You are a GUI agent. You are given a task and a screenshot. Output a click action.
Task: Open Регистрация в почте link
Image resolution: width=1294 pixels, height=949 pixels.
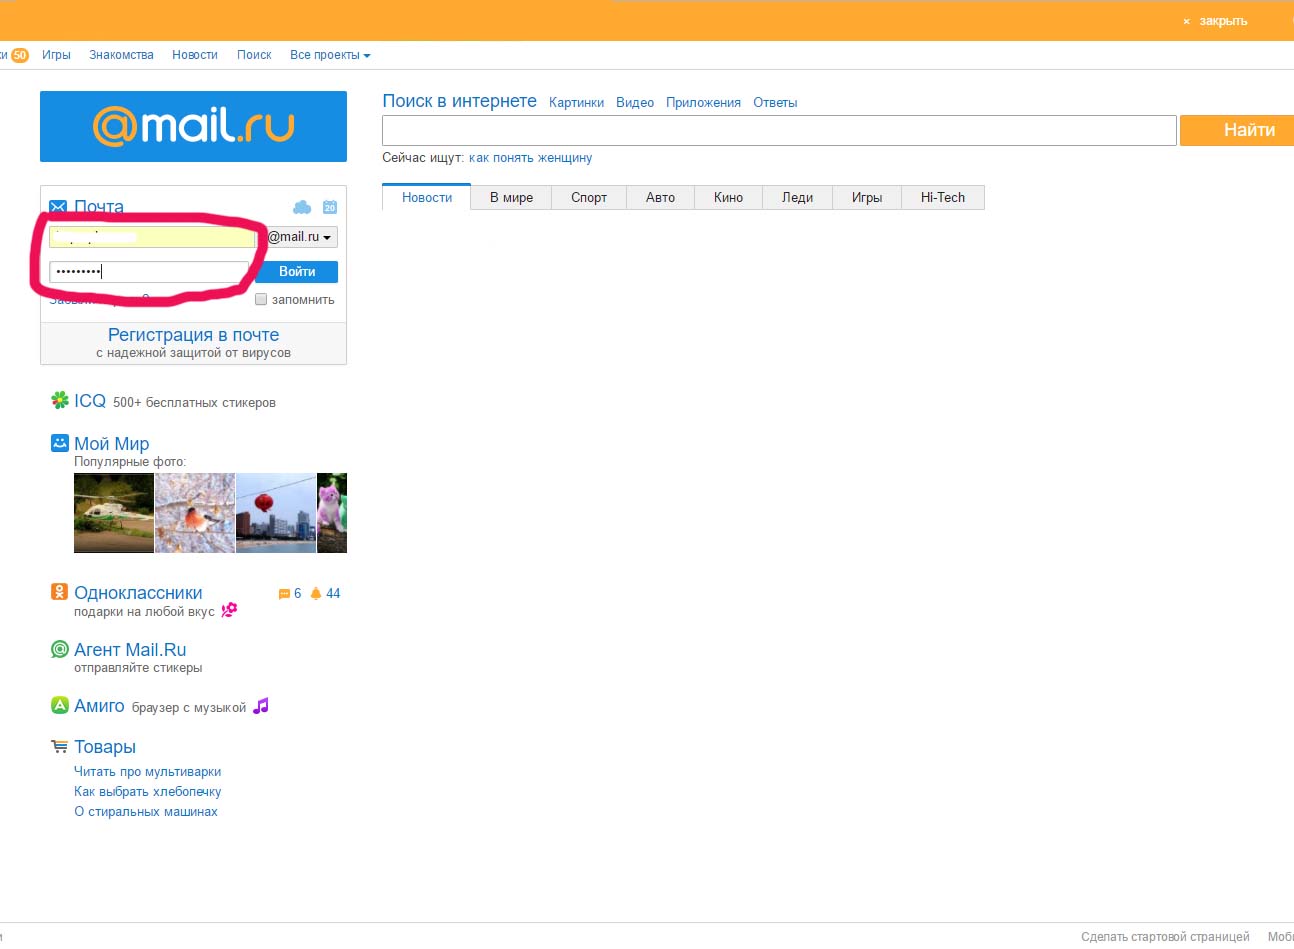click(193, 335)
